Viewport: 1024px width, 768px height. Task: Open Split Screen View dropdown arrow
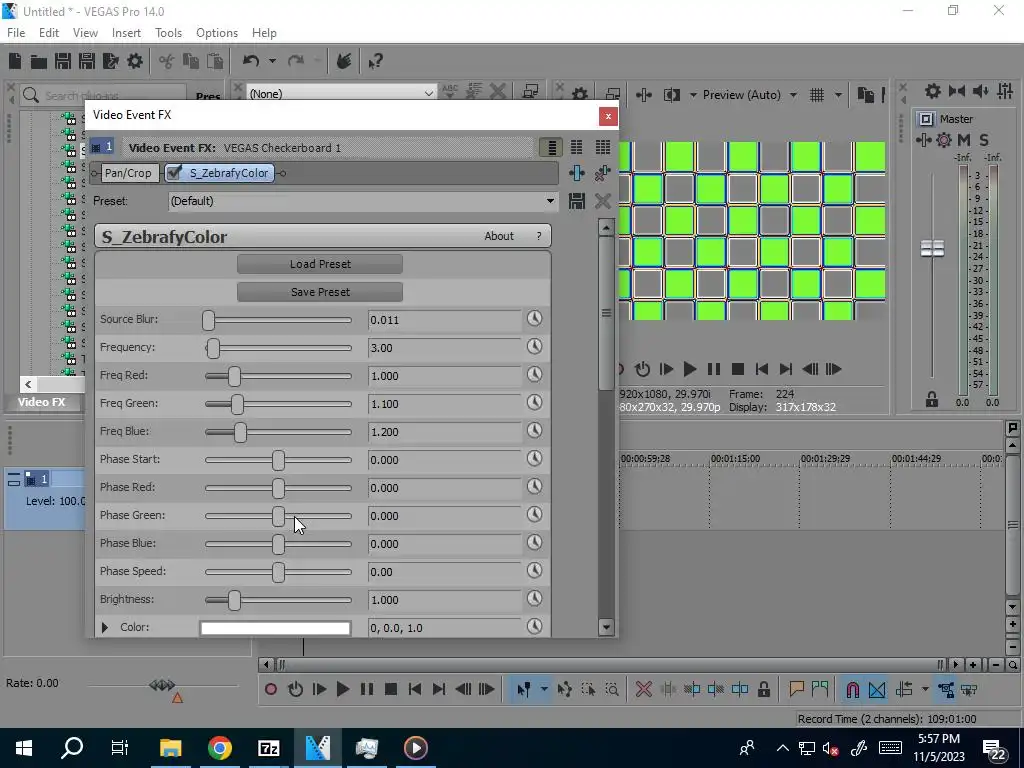coord(693,95)
